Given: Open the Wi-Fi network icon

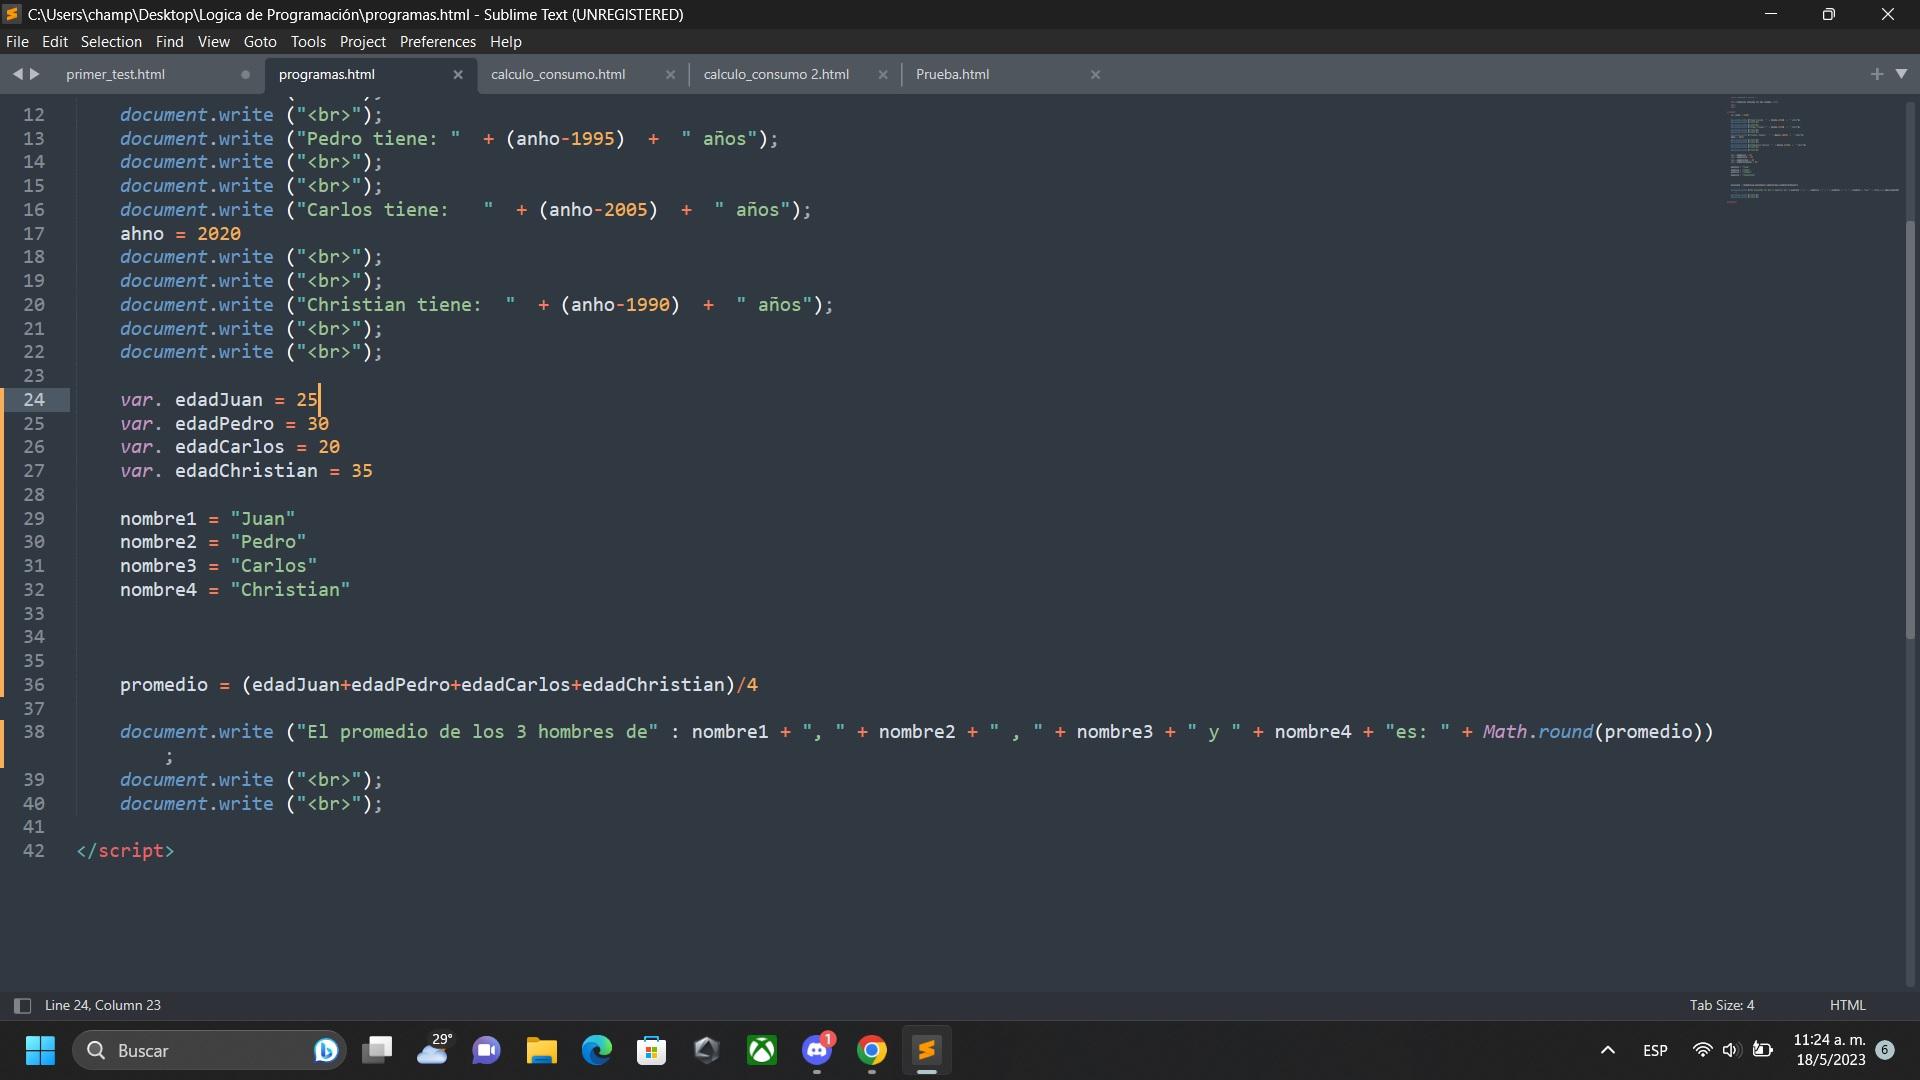Looking at the screenshot, I should click(x=1702, y=1050).
